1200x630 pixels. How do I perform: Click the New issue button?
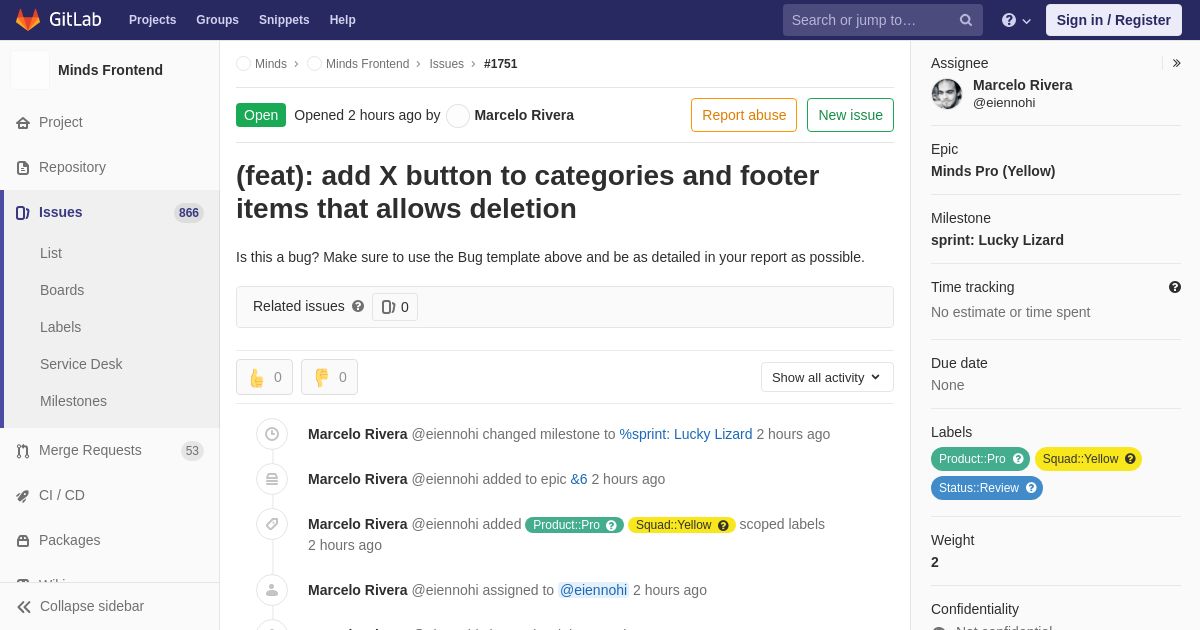[850, 115]
